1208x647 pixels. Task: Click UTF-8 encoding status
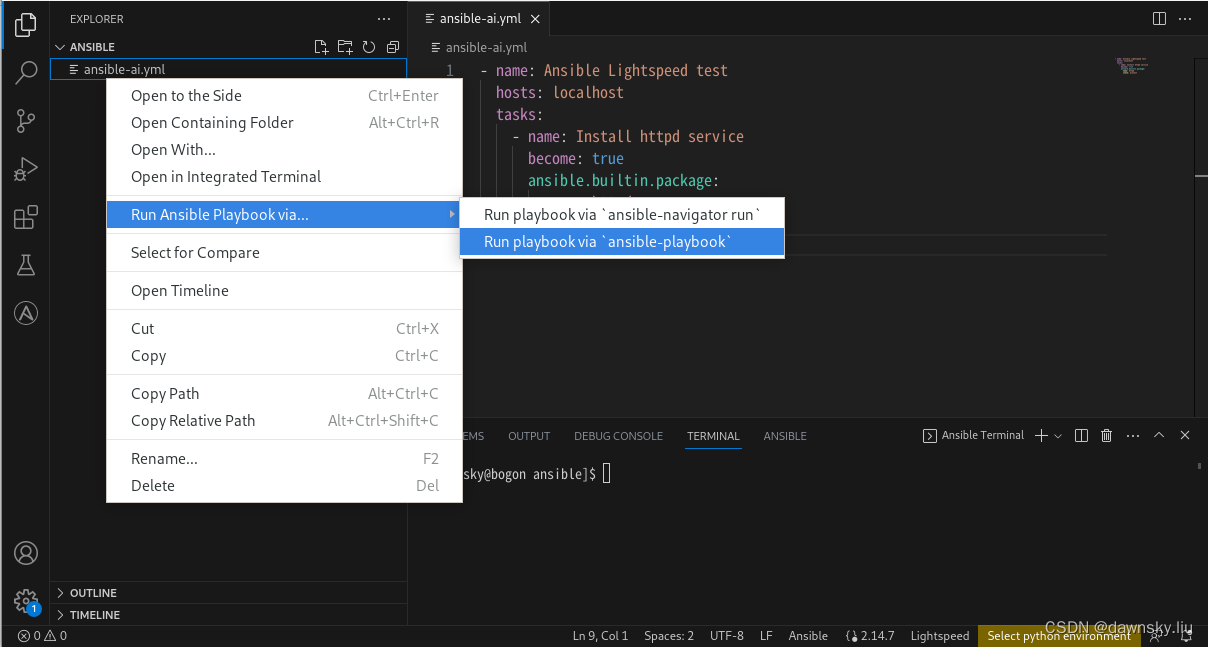[727, 636]
